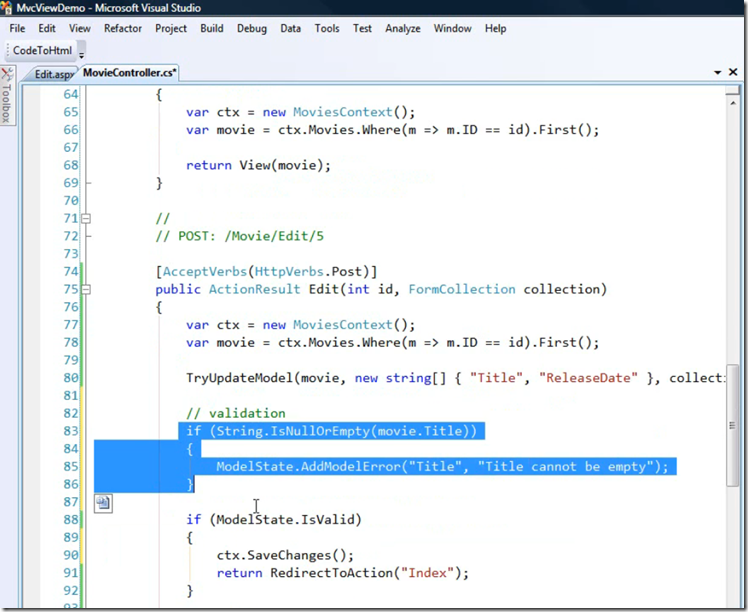Open the File menu

17,29
